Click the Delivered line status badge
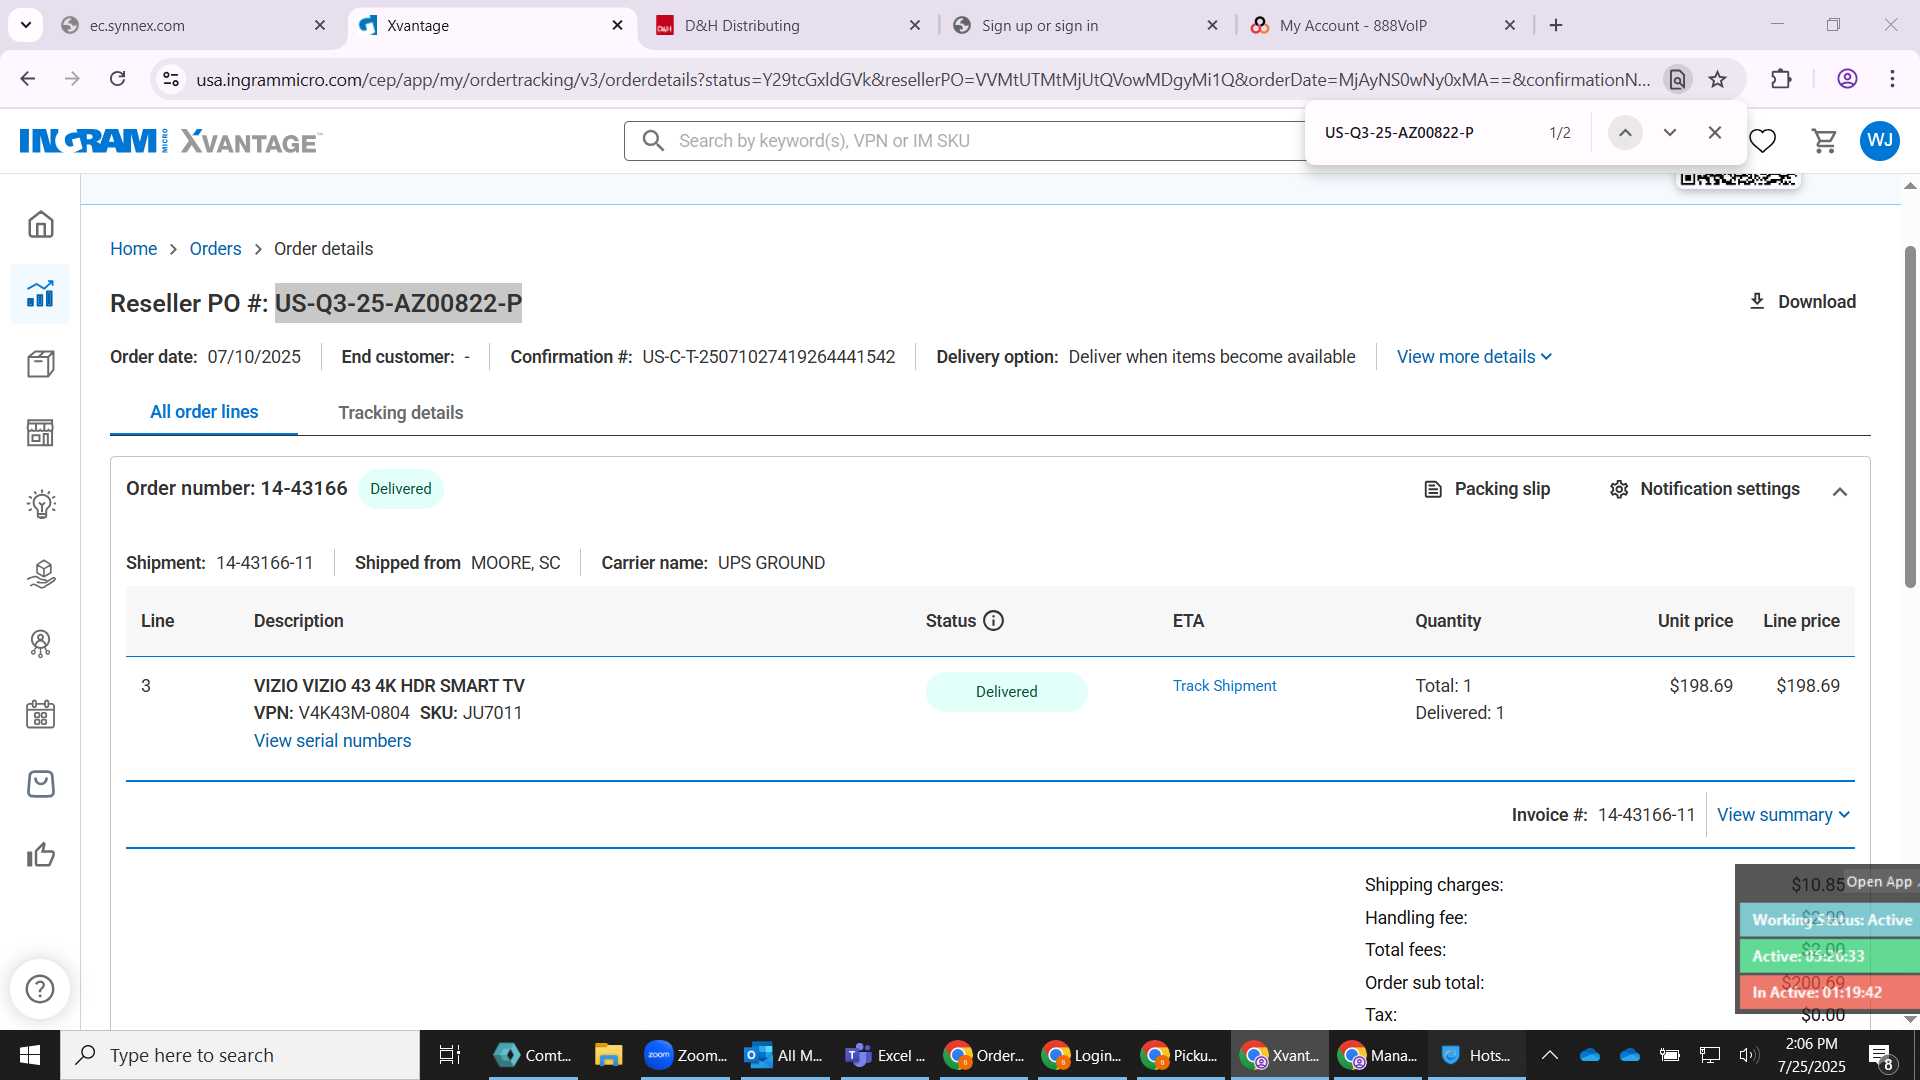Screen dimensions: 1920x1080 click(1006, 692)
